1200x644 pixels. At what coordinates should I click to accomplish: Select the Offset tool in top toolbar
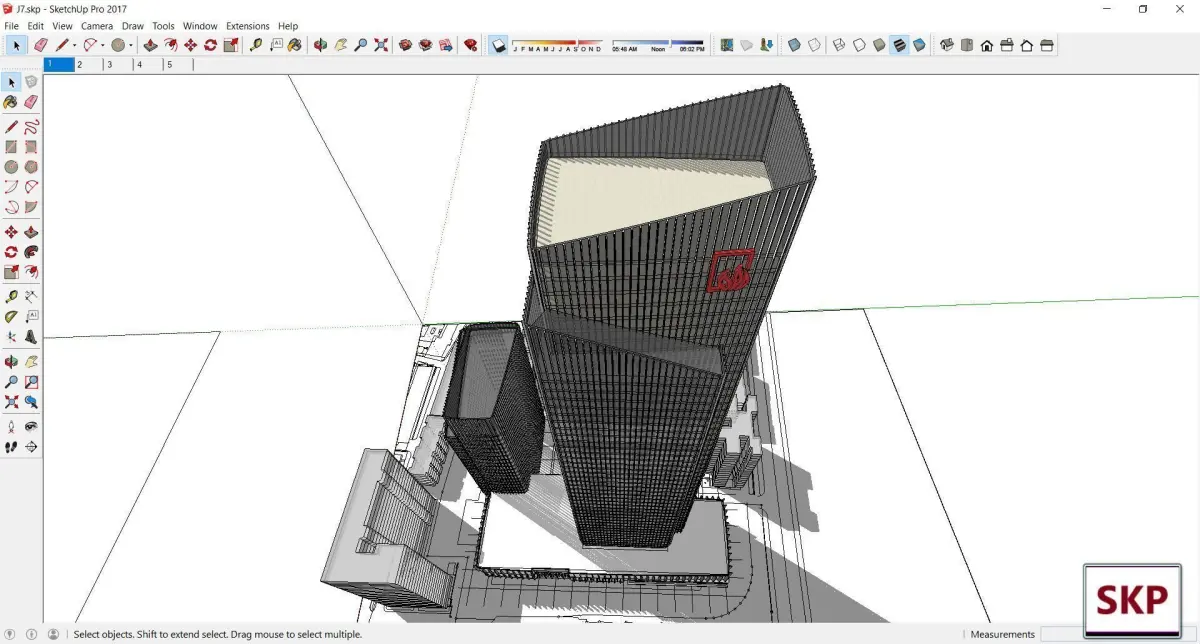click(171, 45)
